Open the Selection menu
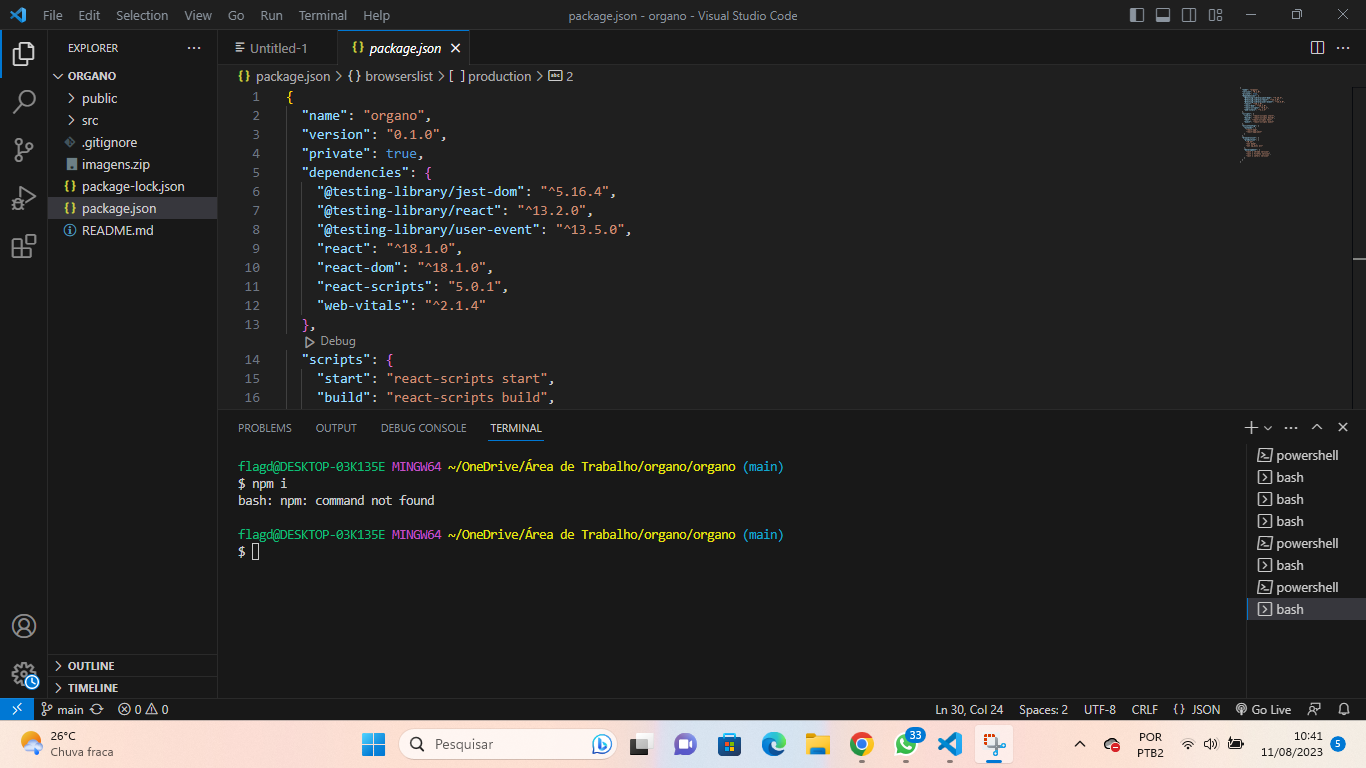The image size is (1366, 768). 142,15
